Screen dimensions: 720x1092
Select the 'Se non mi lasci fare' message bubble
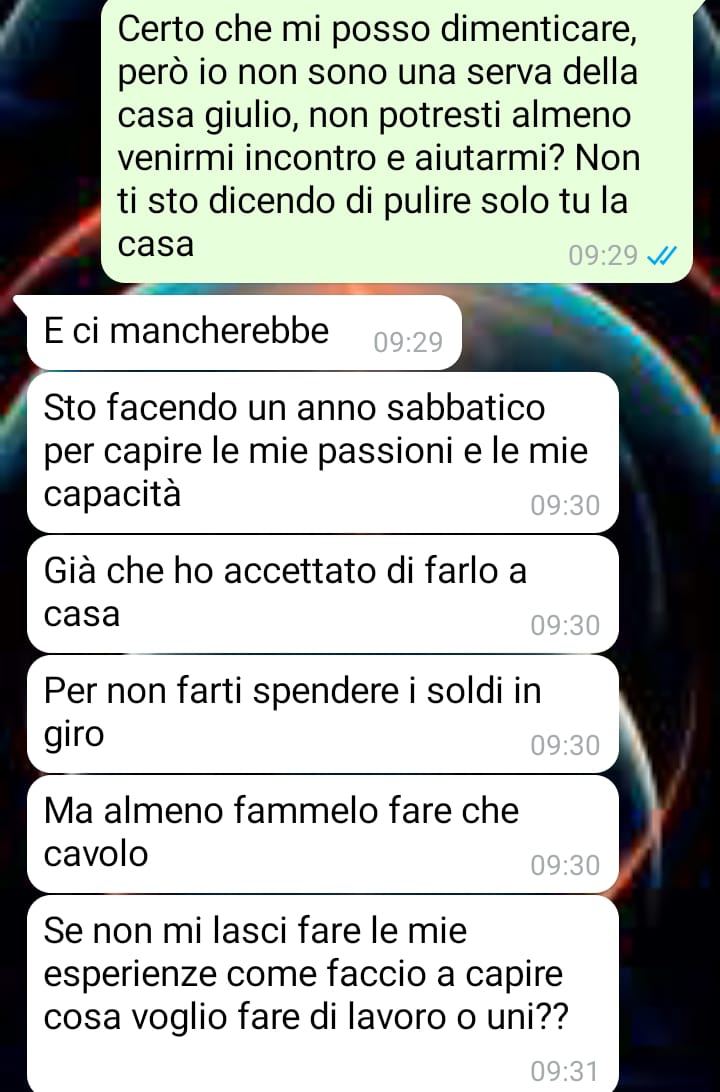tap(322, 993)
